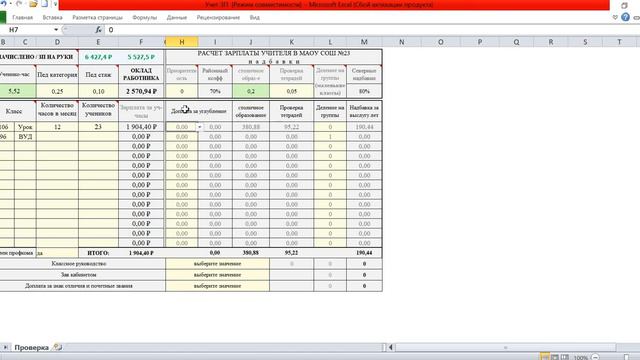
Task: Switch to Page Break Preview in status bar
Action: tap(564, 357)
